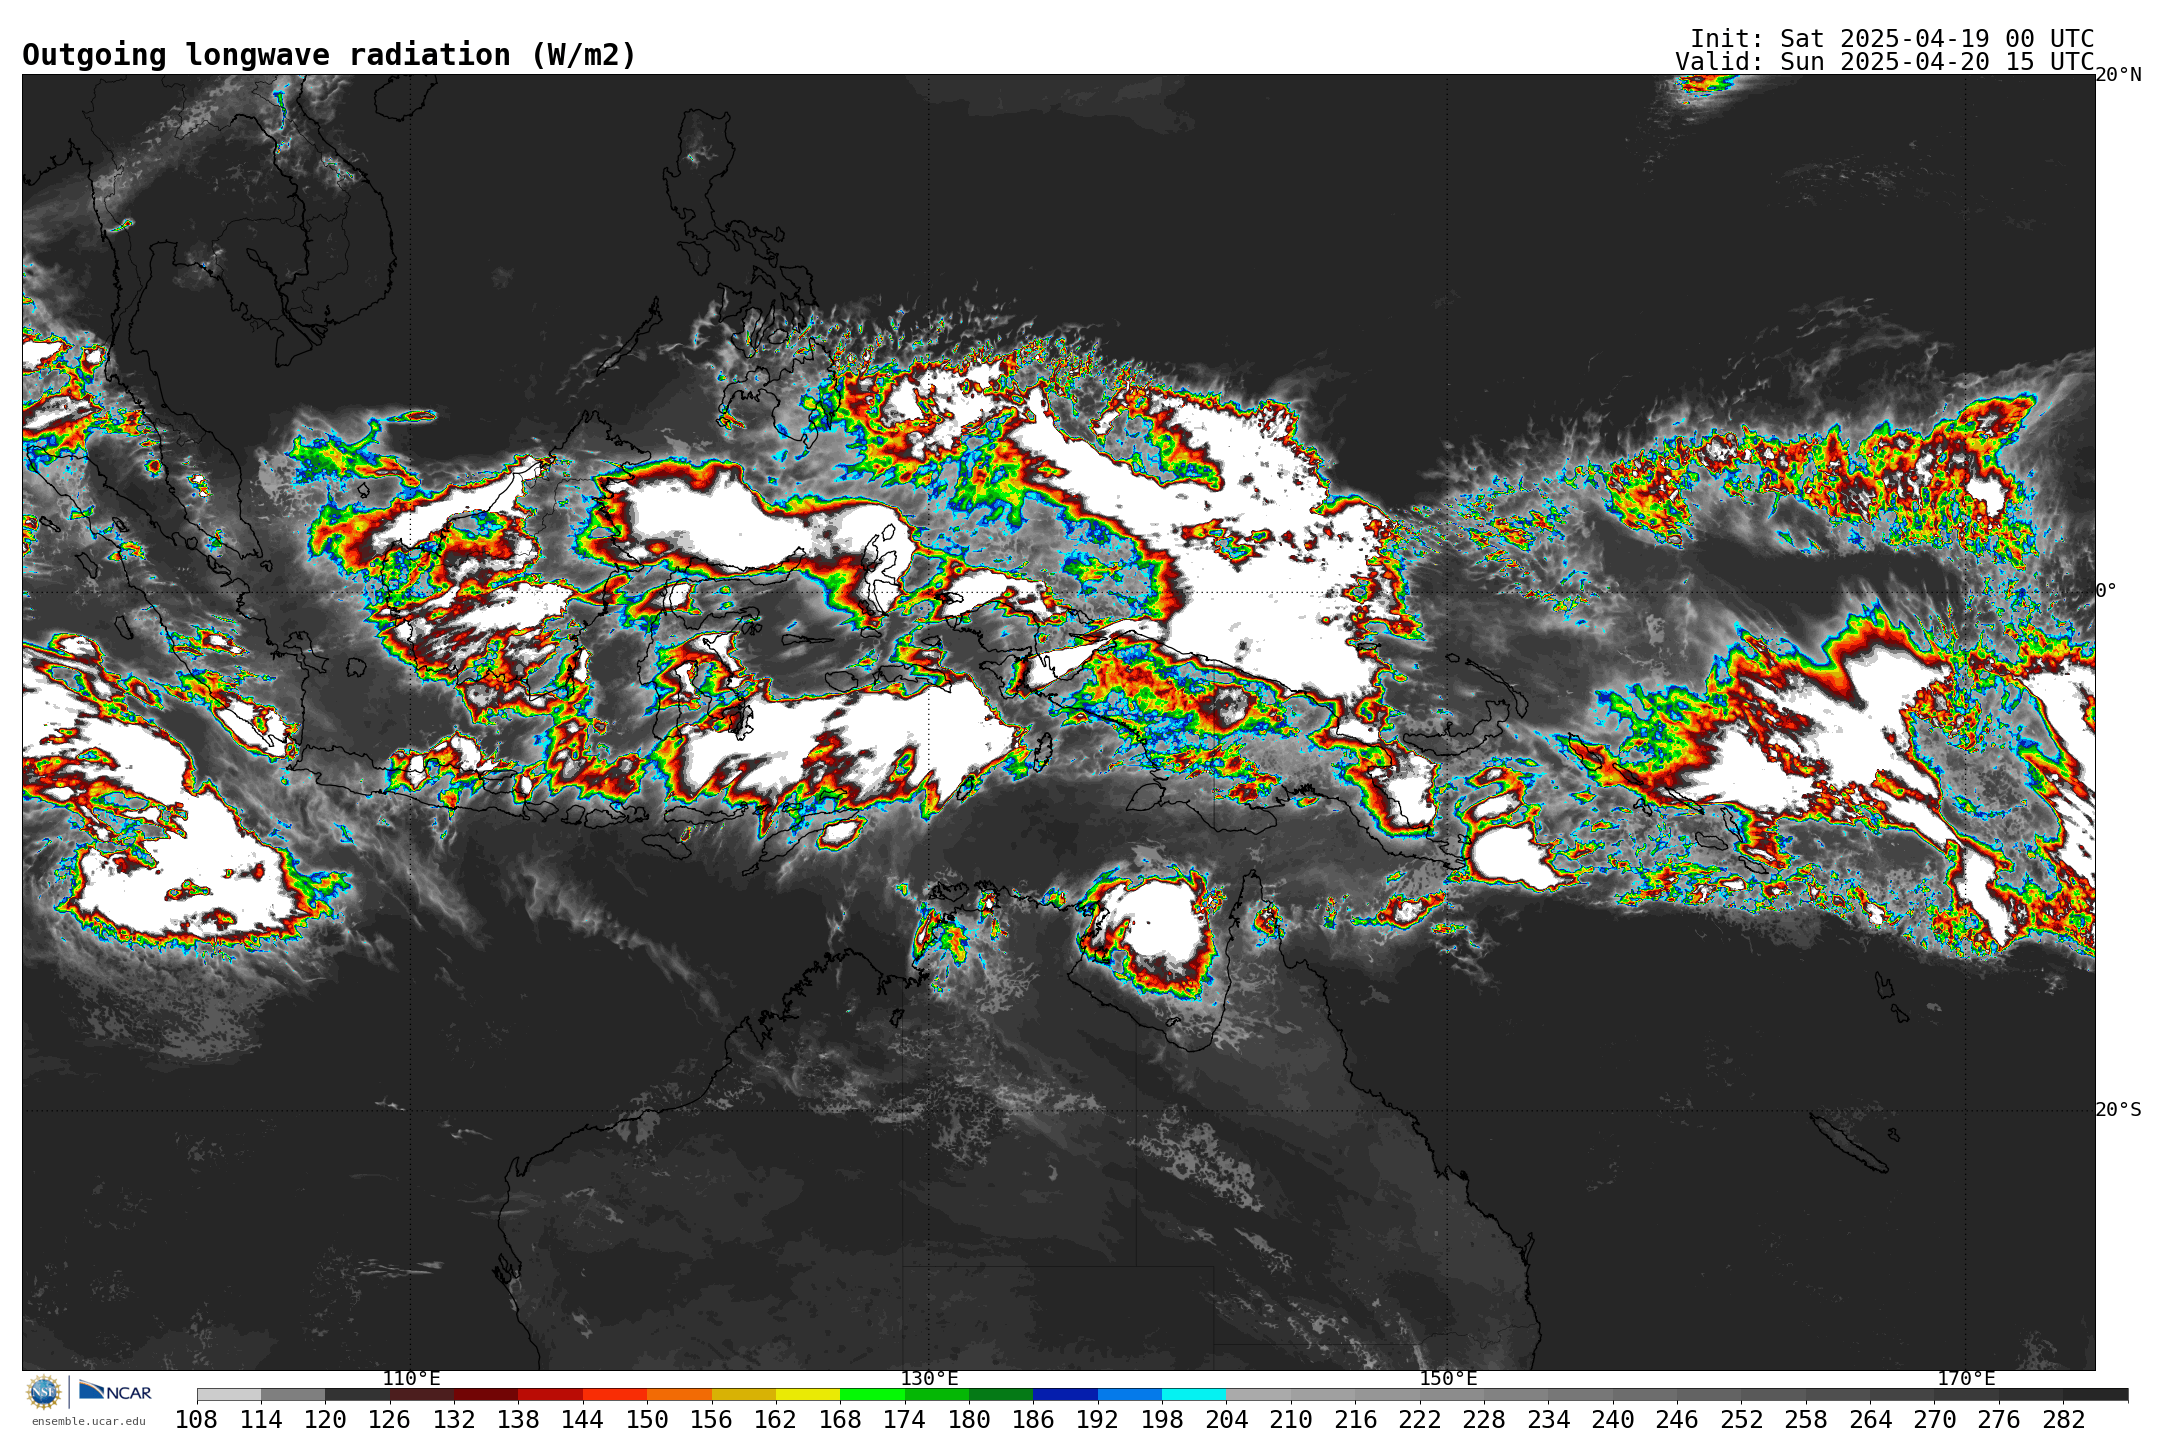Click the 170°E longitude label
This screenshot has height=1433, width=2160.
pyautogui.click(x=1966, y=1379)
